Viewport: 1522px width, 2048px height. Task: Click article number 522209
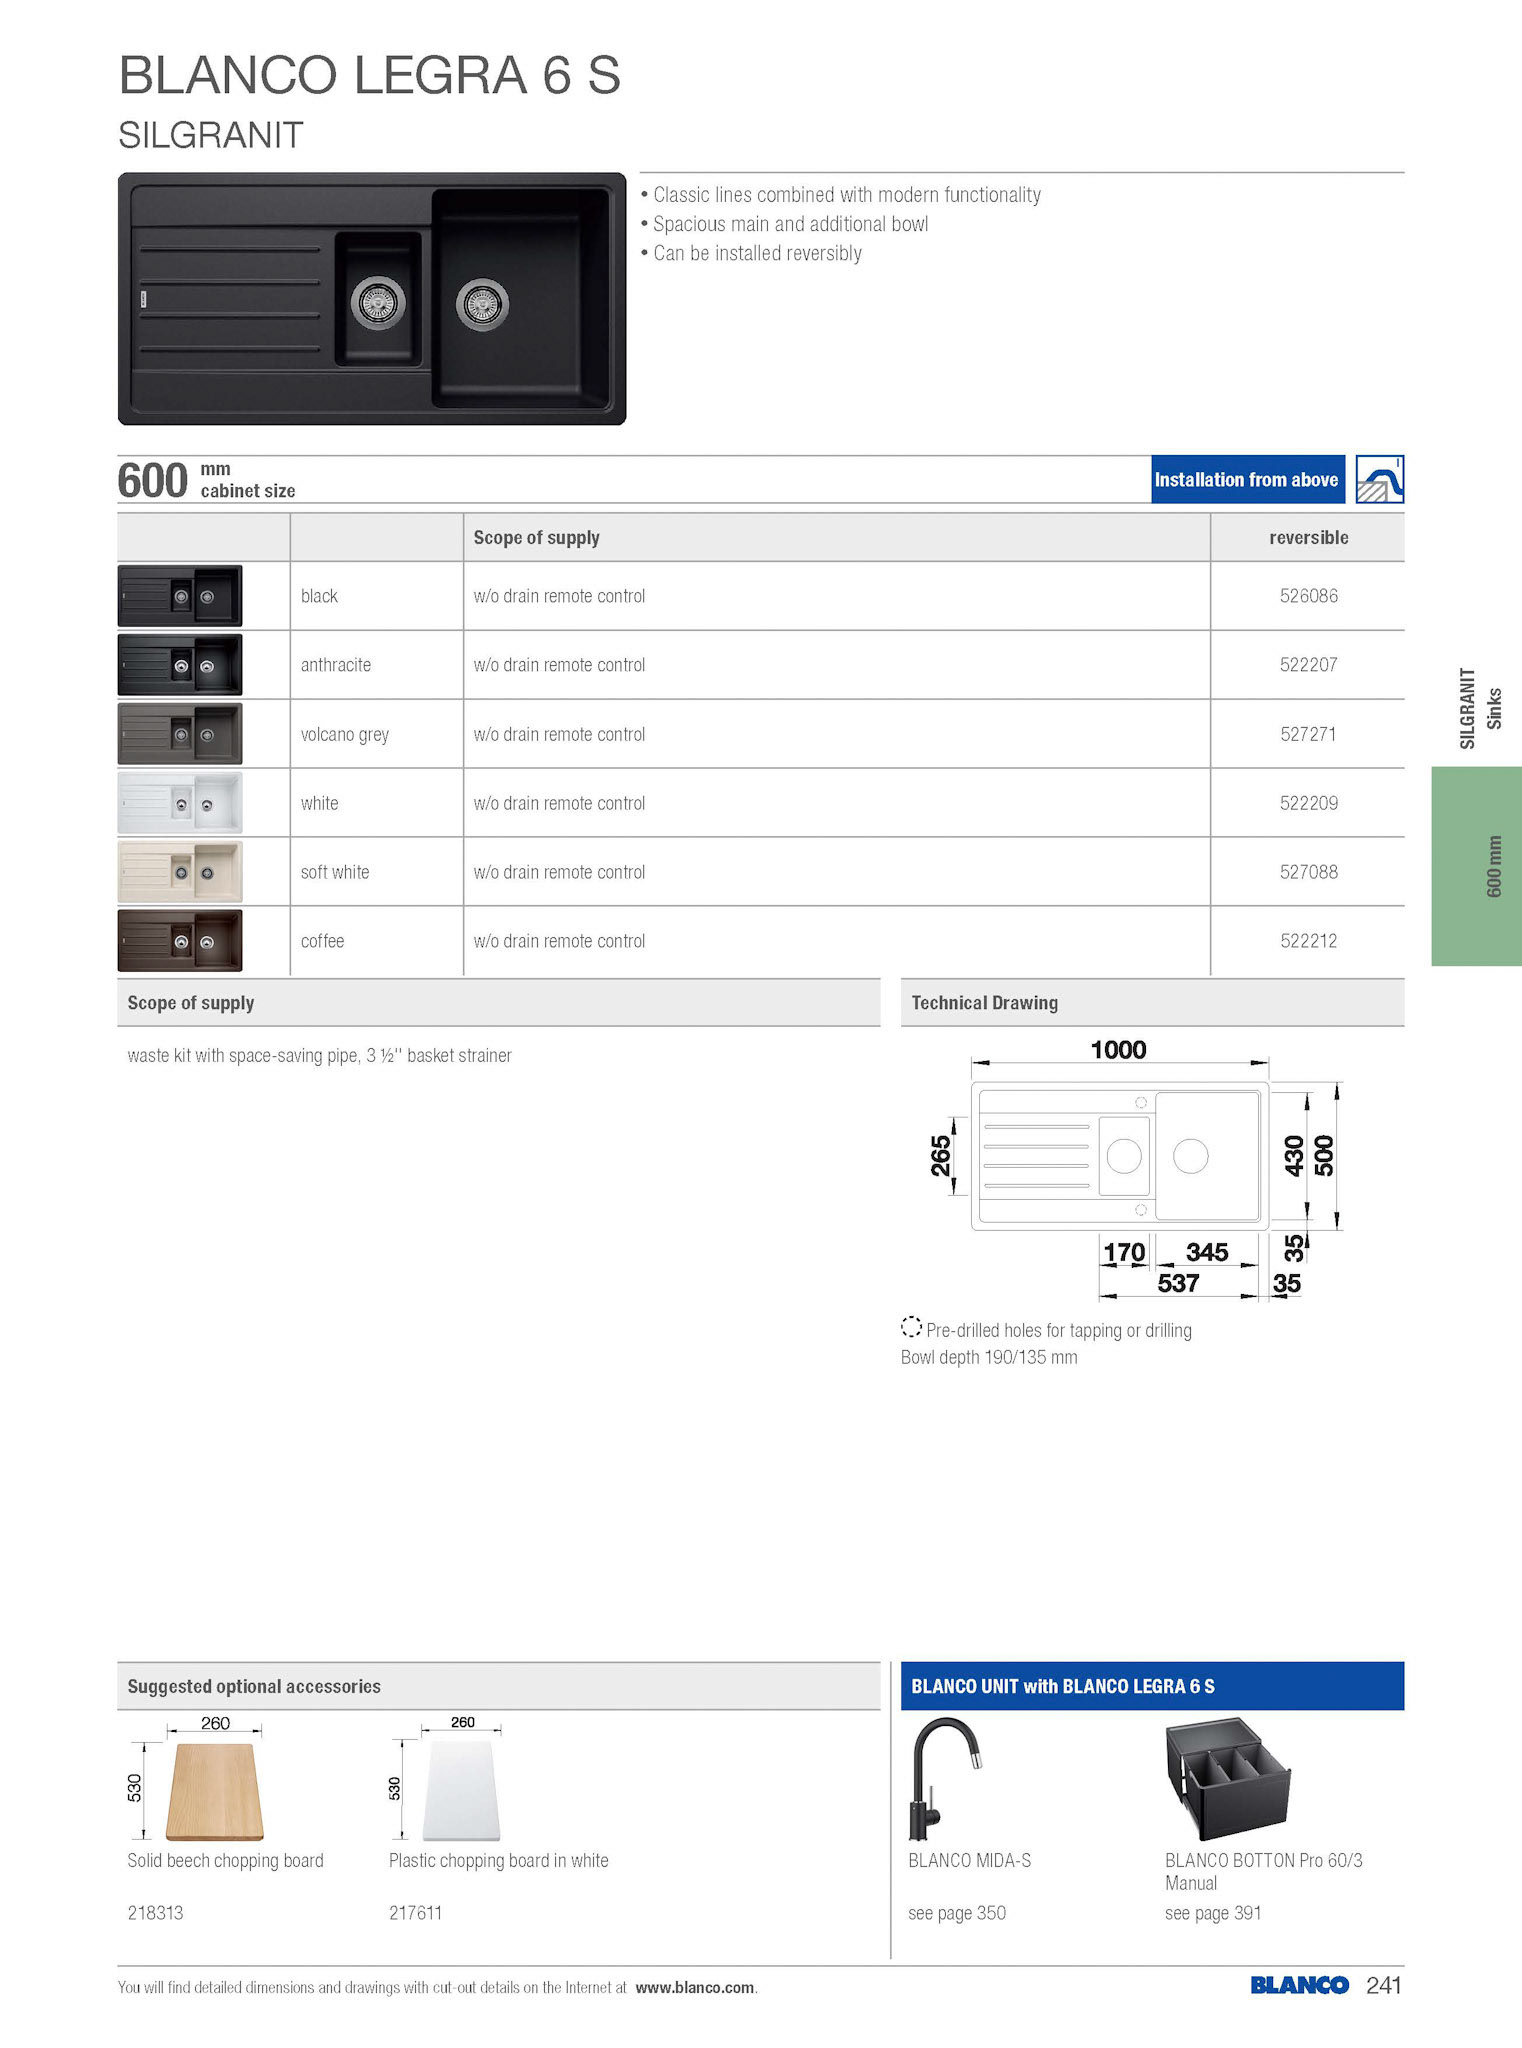(1309, 803)
